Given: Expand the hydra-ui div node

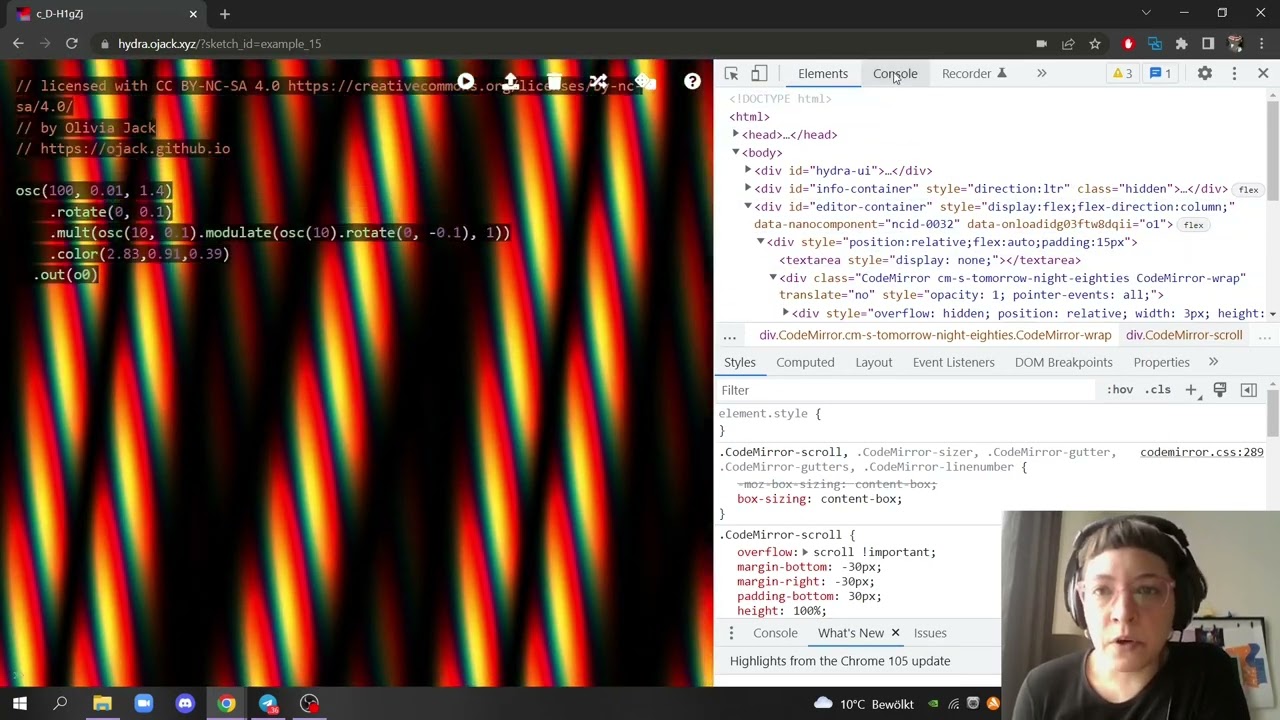Looking at the screenshot, I should (748, 170).
